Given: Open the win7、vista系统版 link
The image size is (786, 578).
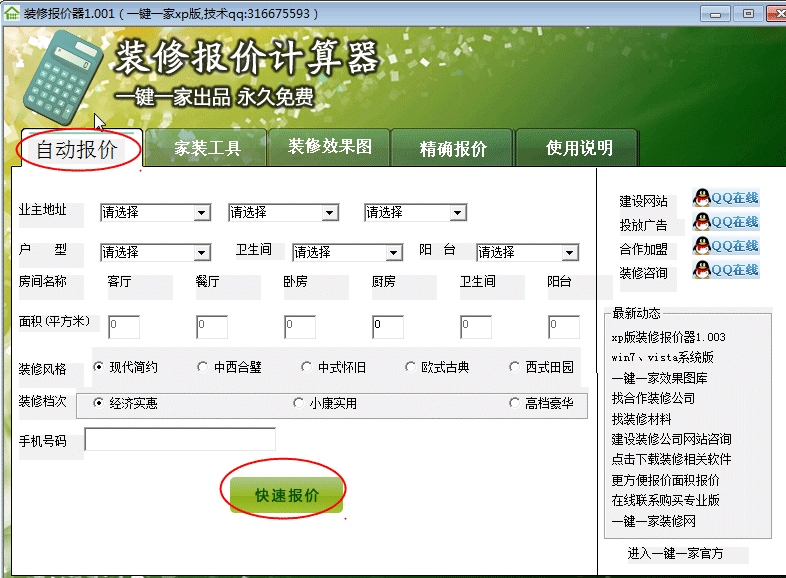Looking at the screenshot, I should pos(662,357).
